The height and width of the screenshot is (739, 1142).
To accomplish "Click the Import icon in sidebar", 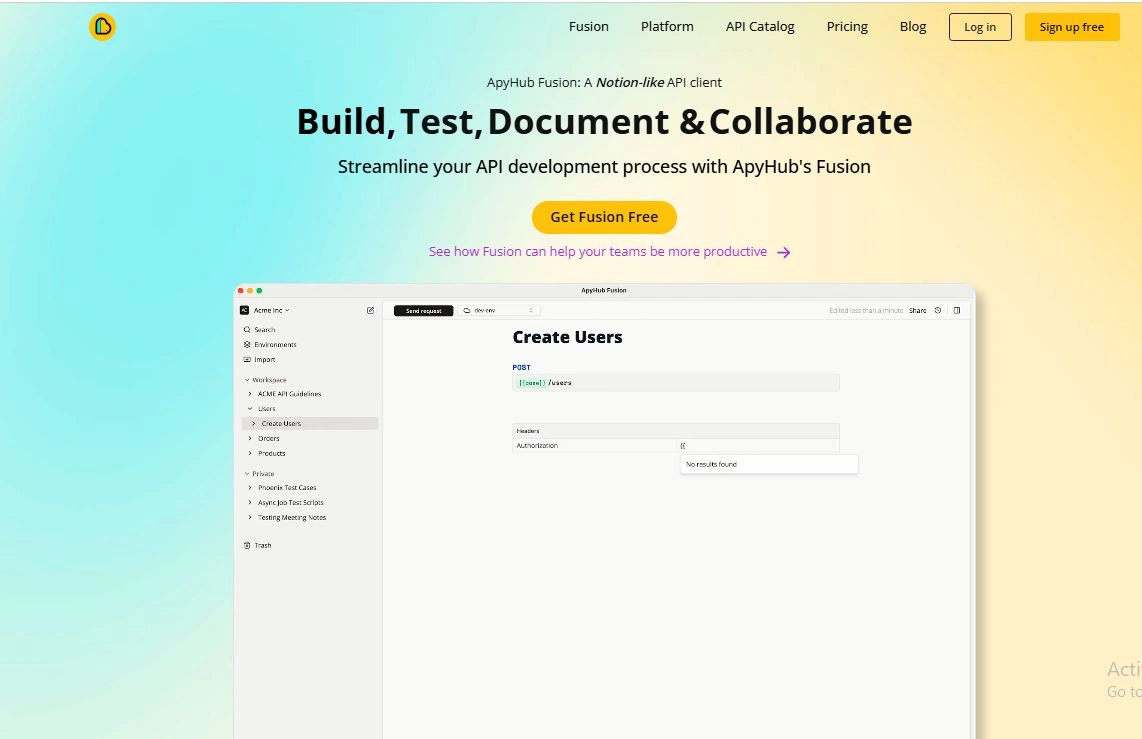I will point(247,360).
